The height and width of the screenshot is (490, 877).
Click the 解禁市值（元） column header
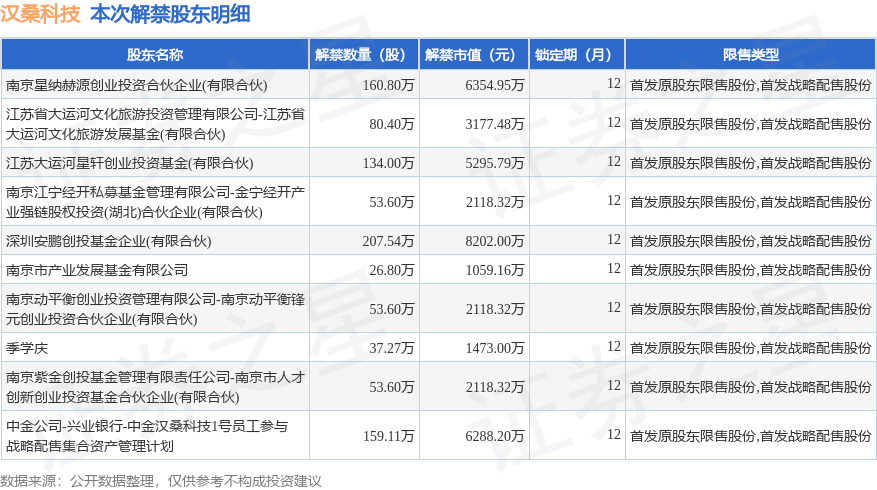(474, 54)
